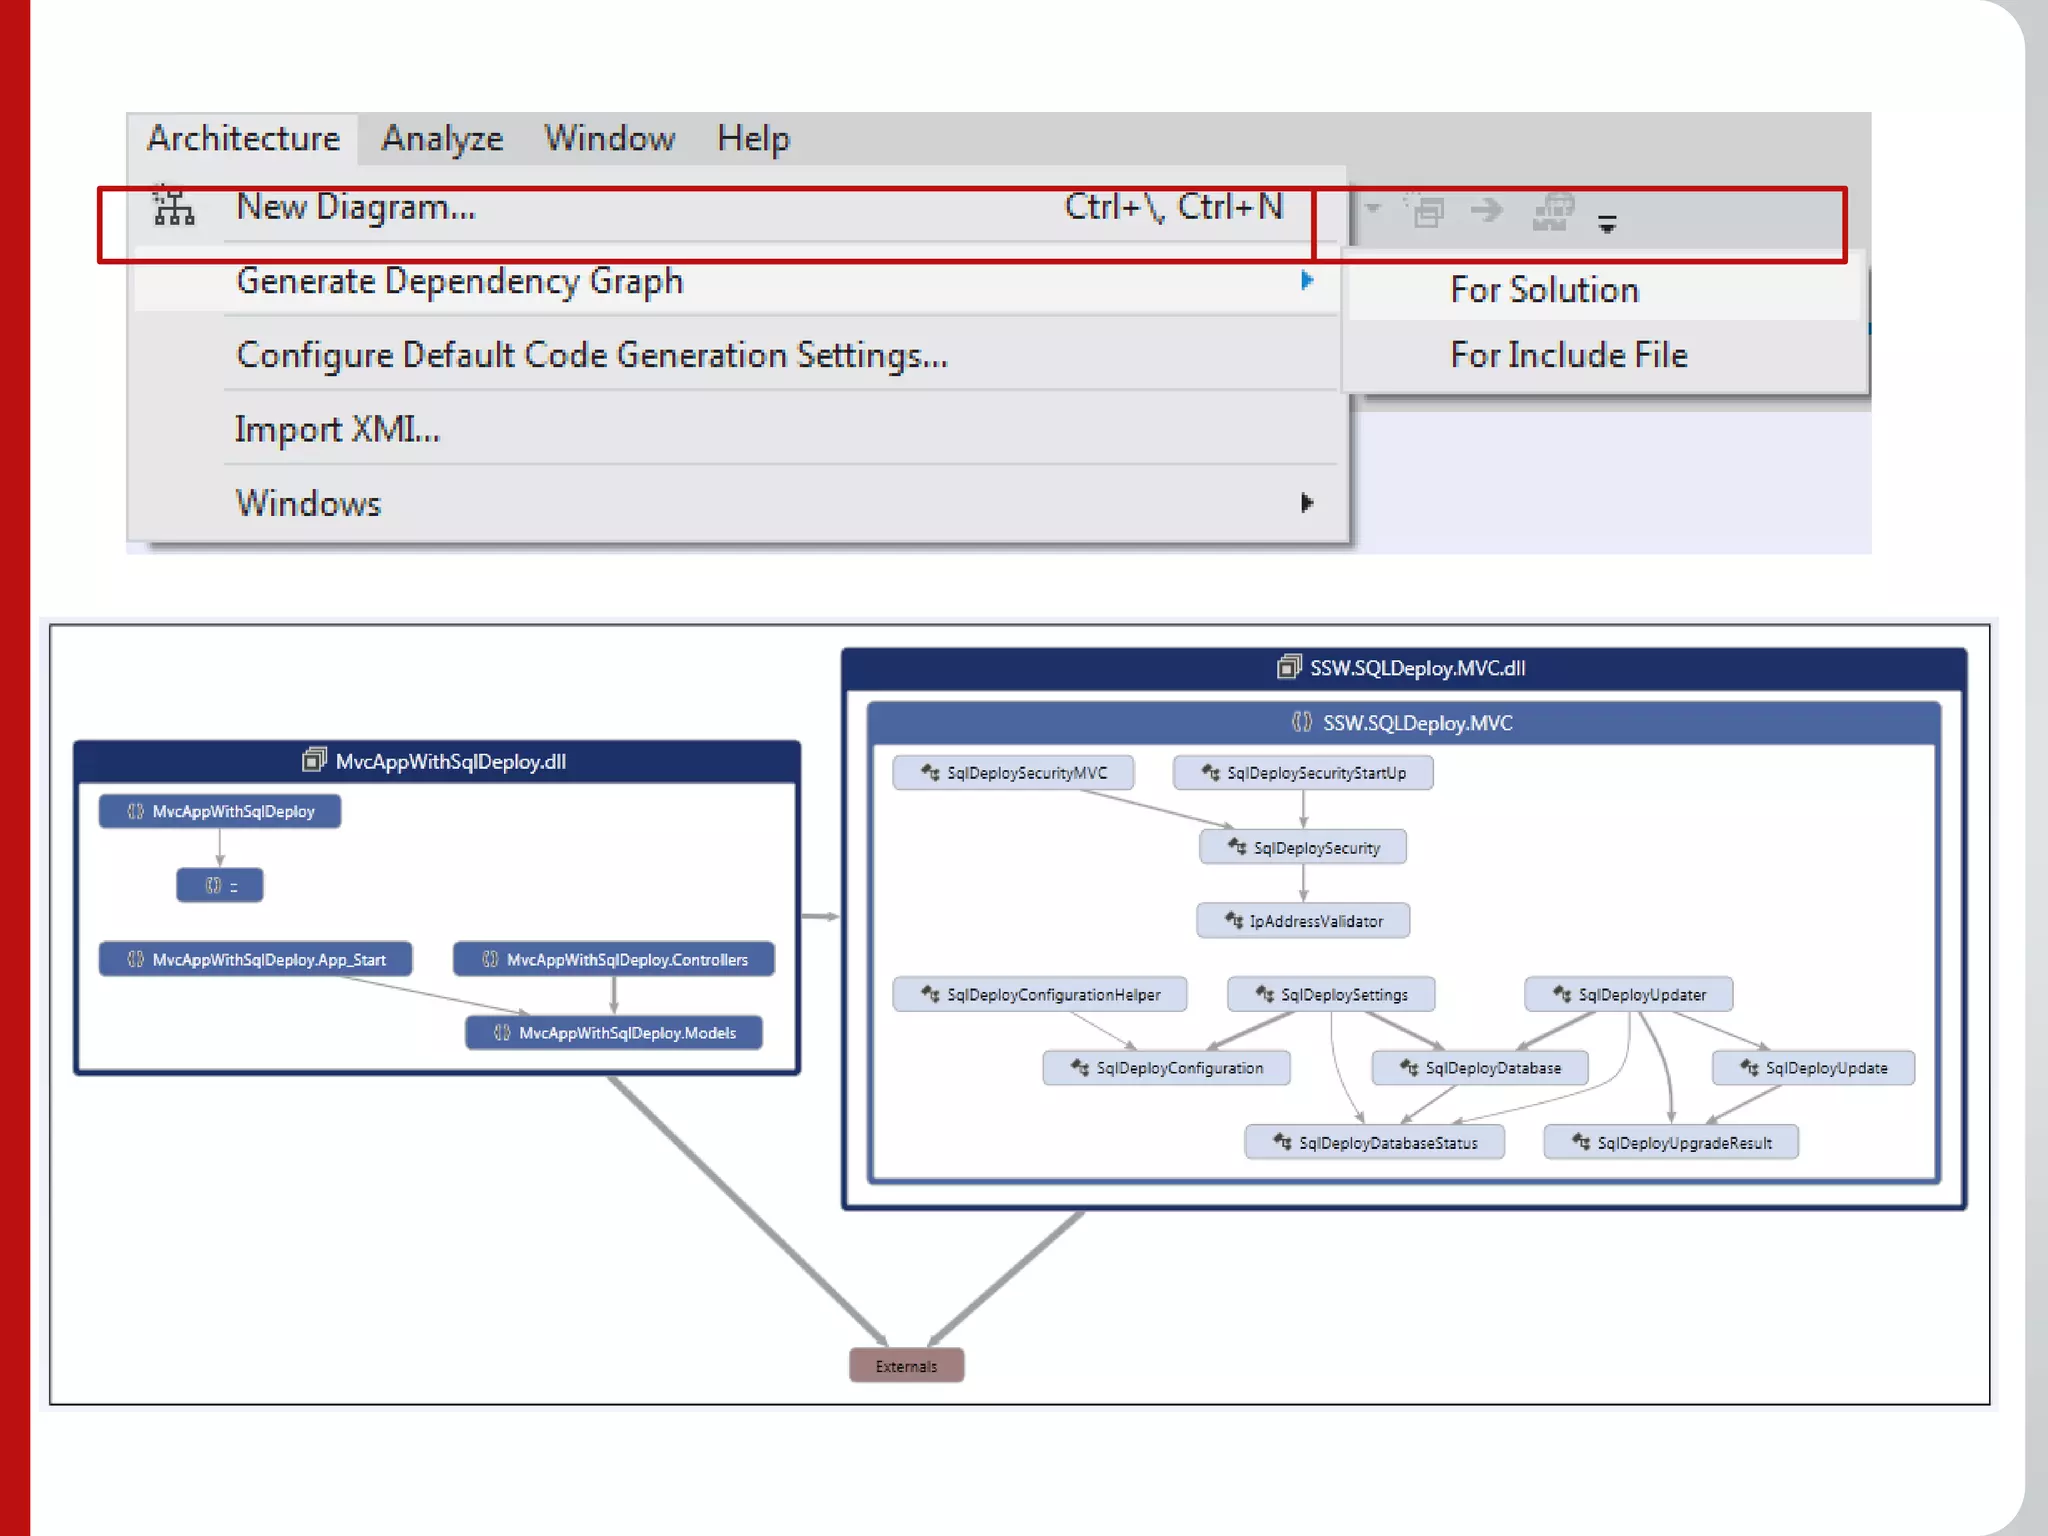Open the small toolbar dropdown arrow
The height and width of the screenshot is (1536, 2048).
click(1373, 208)
